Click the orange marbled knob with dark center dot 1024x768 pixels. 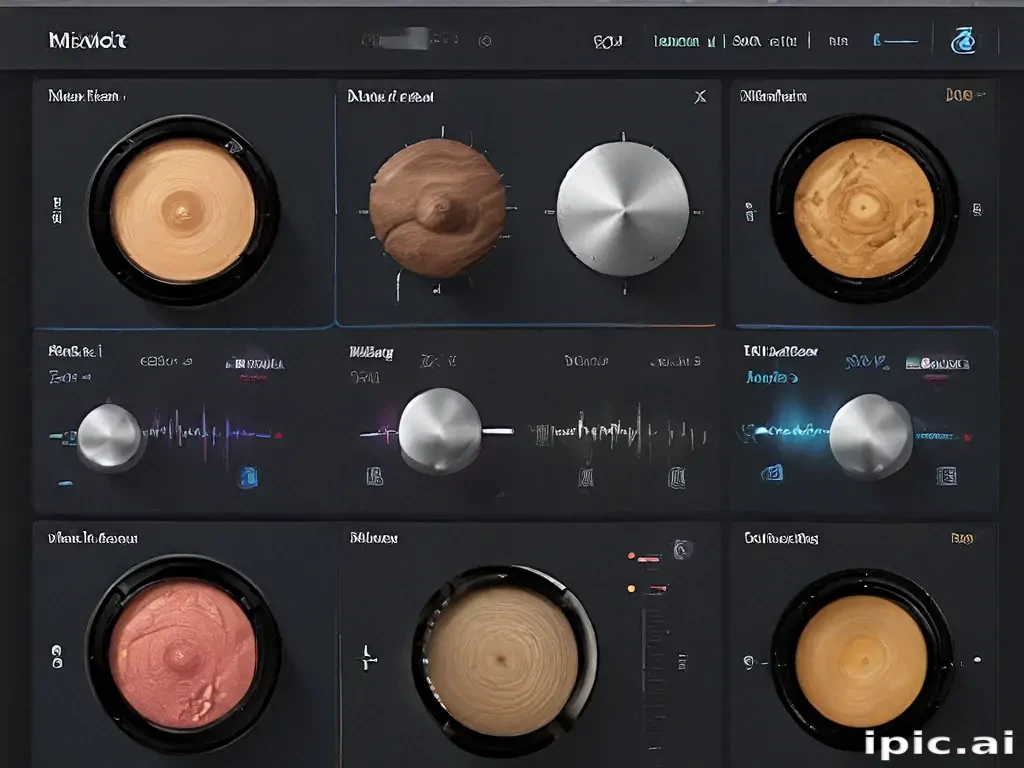863,208
